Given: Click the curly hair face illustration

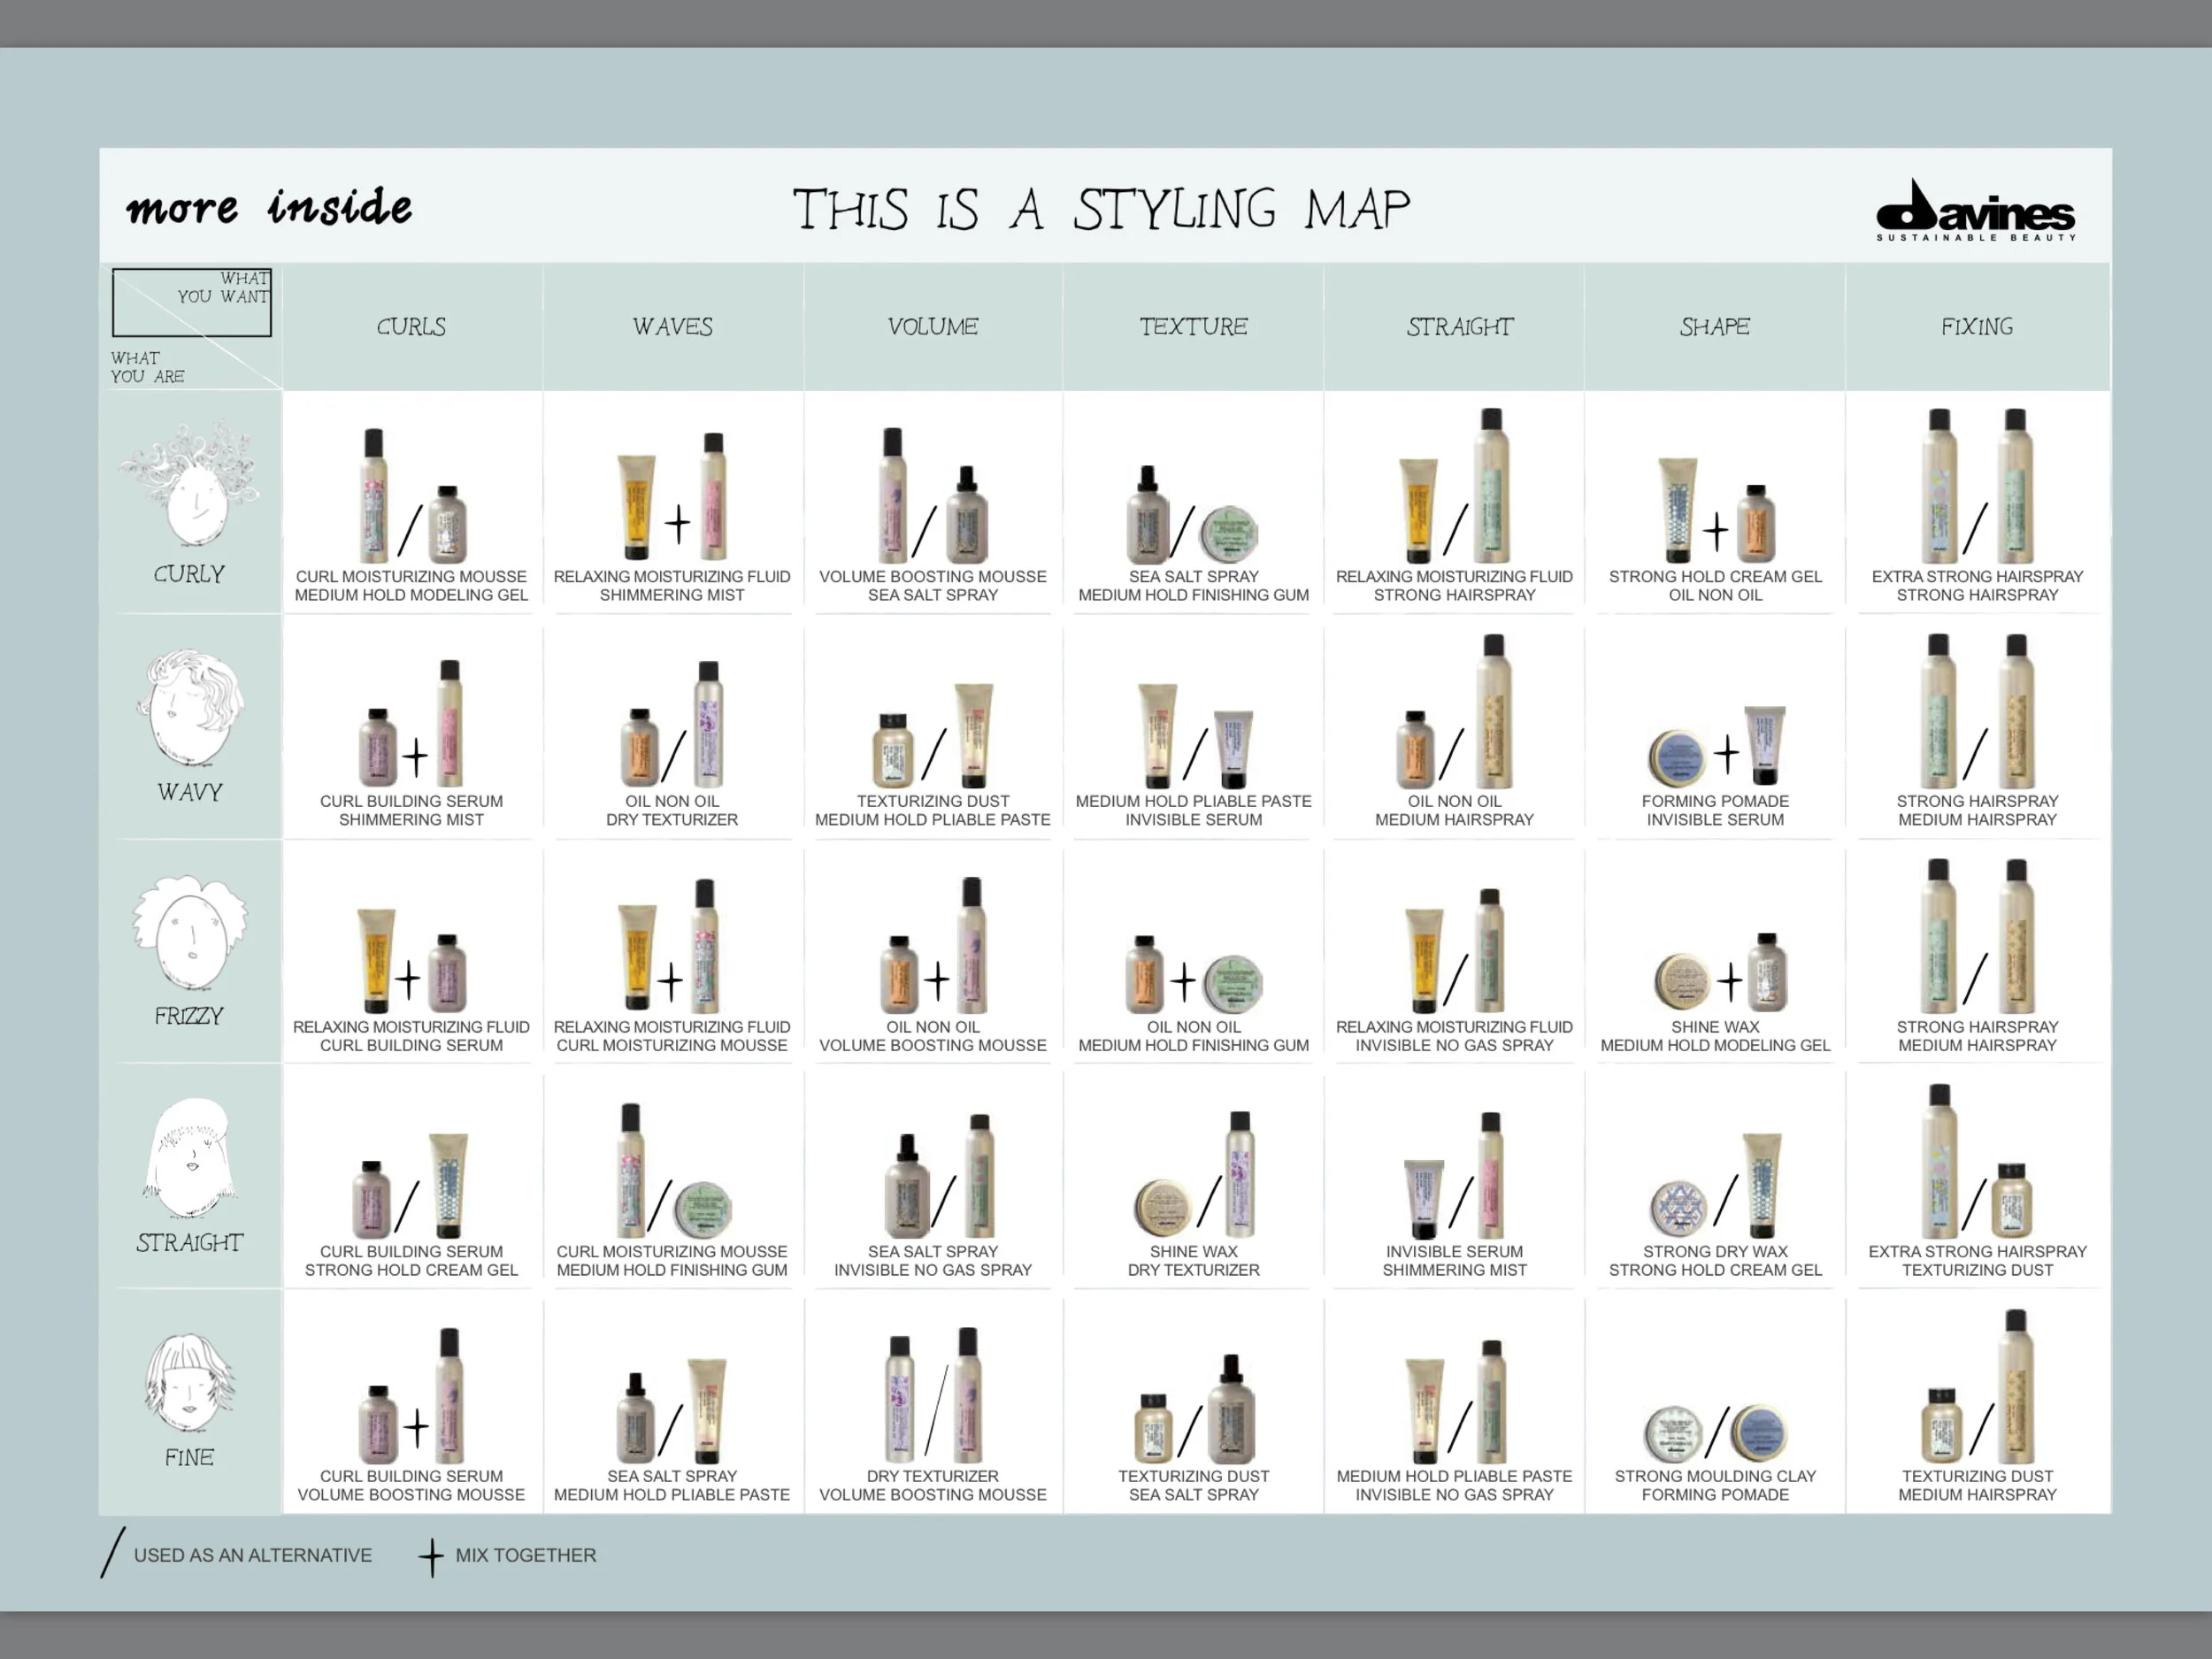Looking at the screenshot, I should (x=189, y=483).
